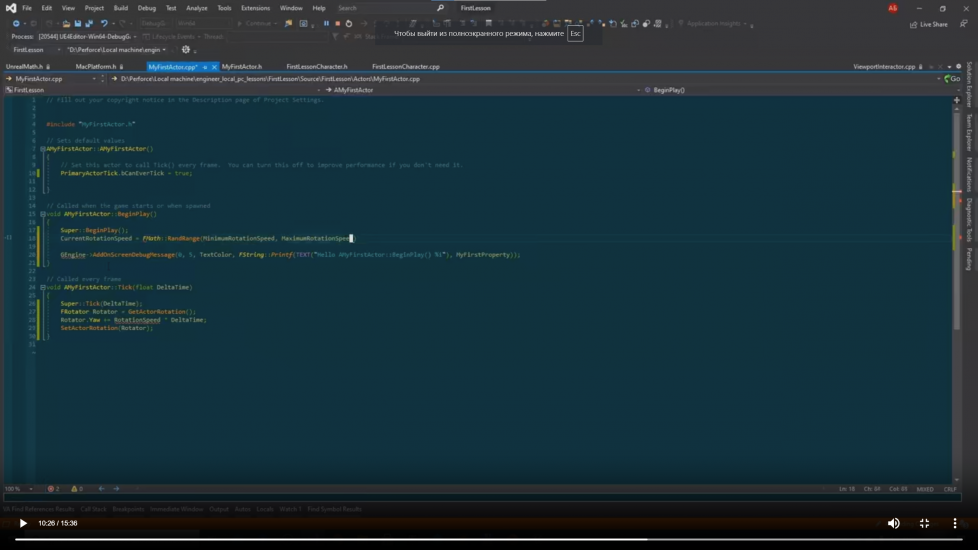Mute the video volume speaker
The height and width of the screenshot is (550, 978).
pos(894,523)
